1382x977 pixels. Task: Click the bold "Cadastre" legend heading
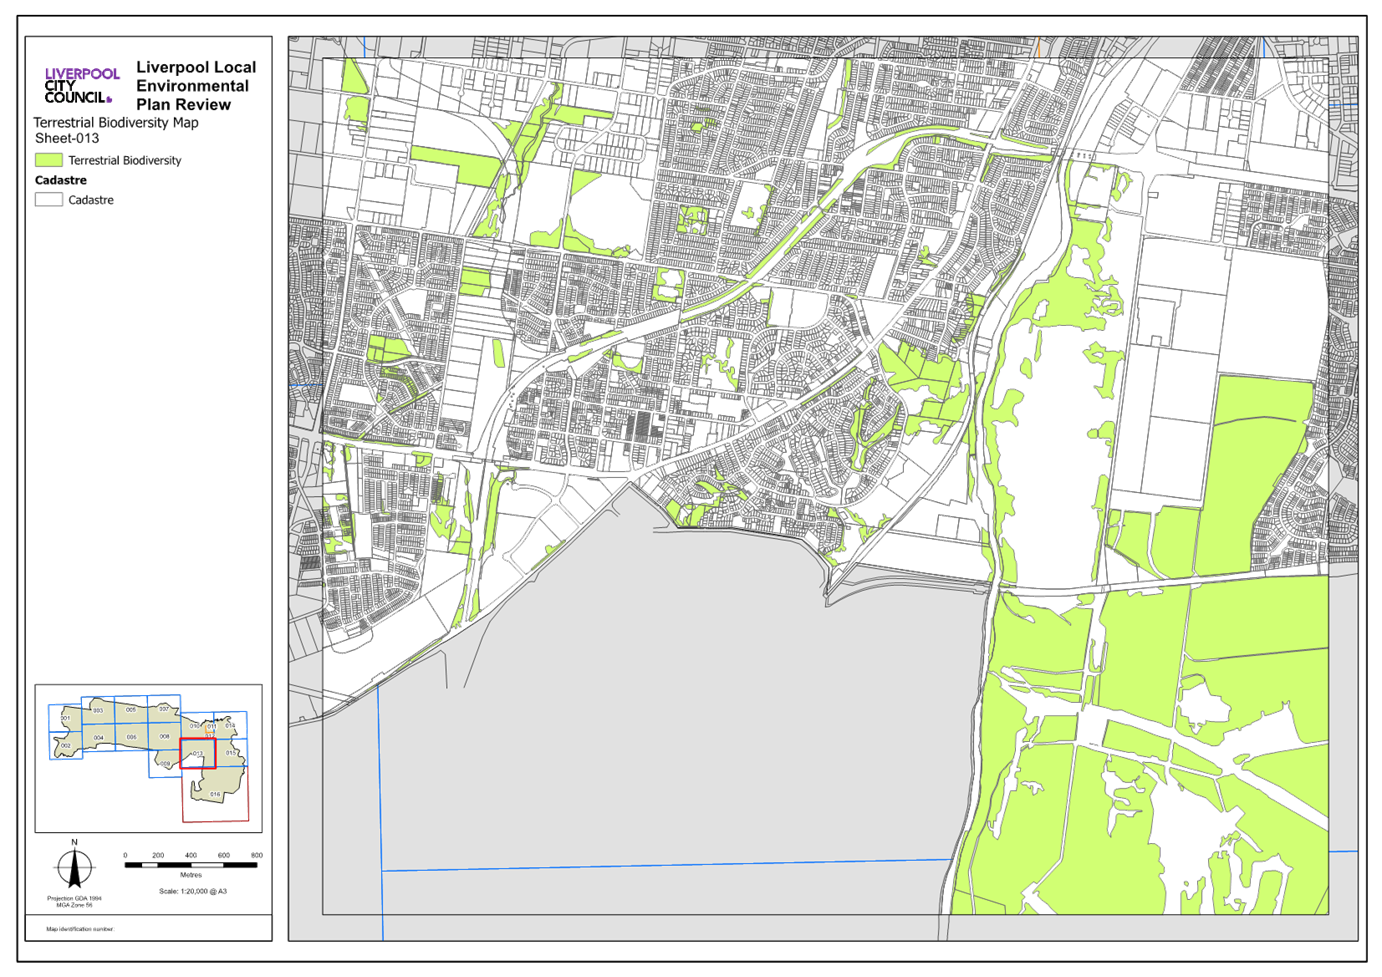[x=61, y=180]
